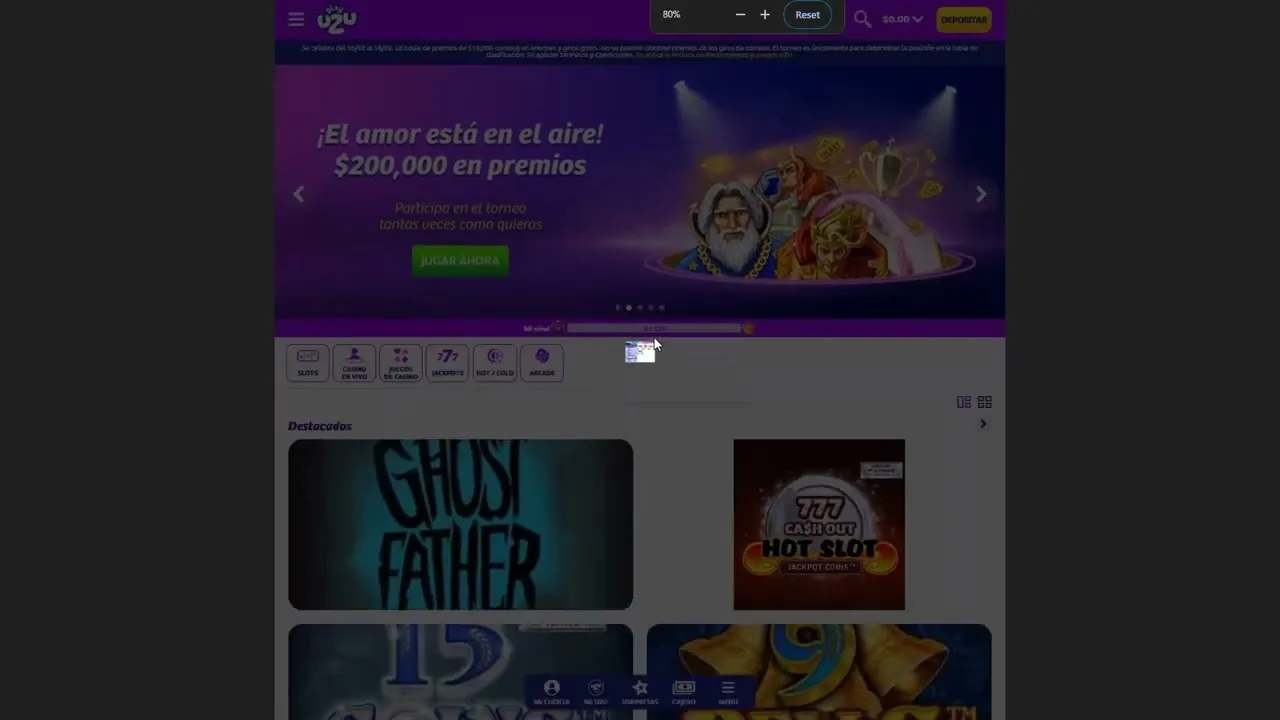Expand the Destacados section with its arrow
Viewport: 1280px width, 720px height.
click(983, 424)
